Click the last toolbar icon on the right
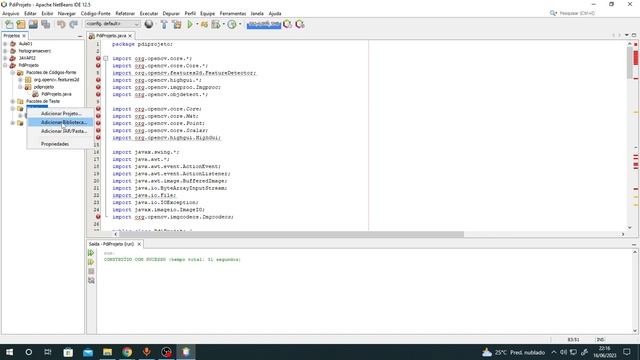The width and height of the screenshot is (640, 360). pyautogui.click(x=300, y=24)
